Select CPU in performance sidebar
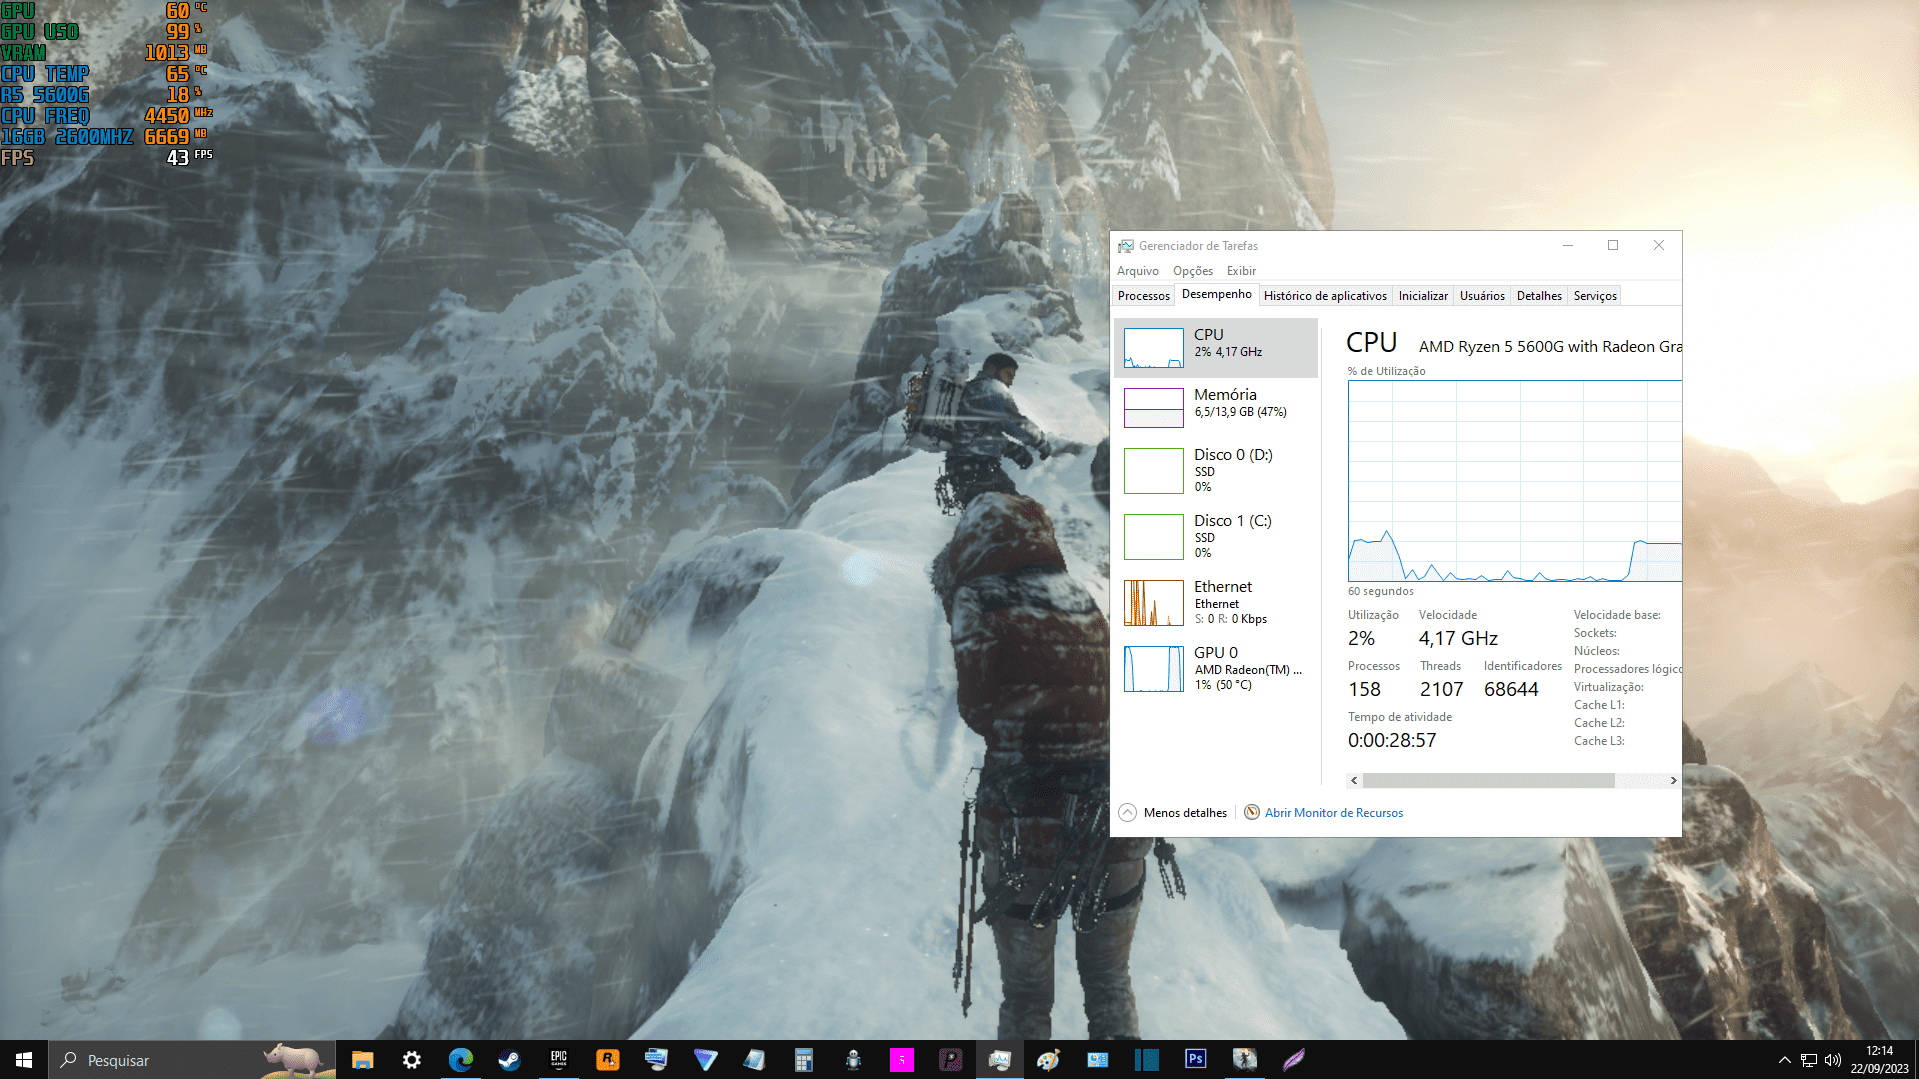Image resolution: width=1919 pixels, height=1079 pixels. tap(1216, 348)
